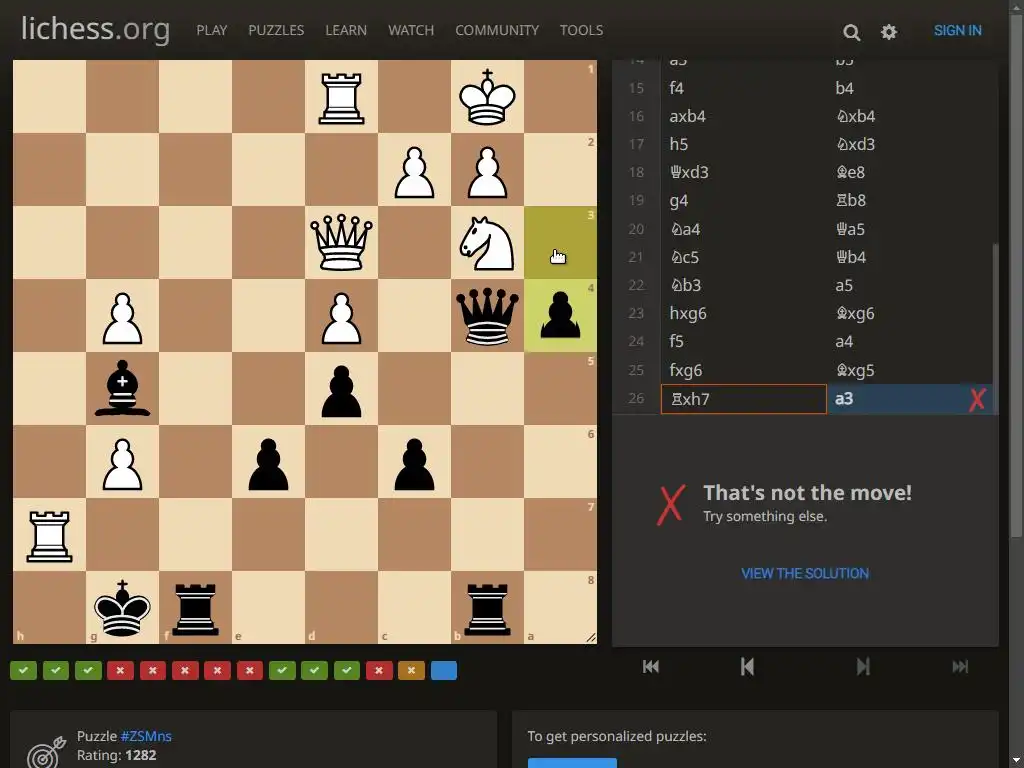The width and height of the screenshot is (1024, 768).
Task: Click the highlighted a3 square
Action: pos(560,242)
